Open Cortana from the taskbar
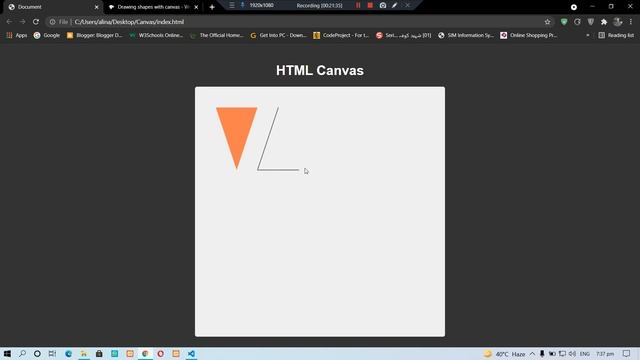Viewport: 640px width, 360px height. pos(37,353)
